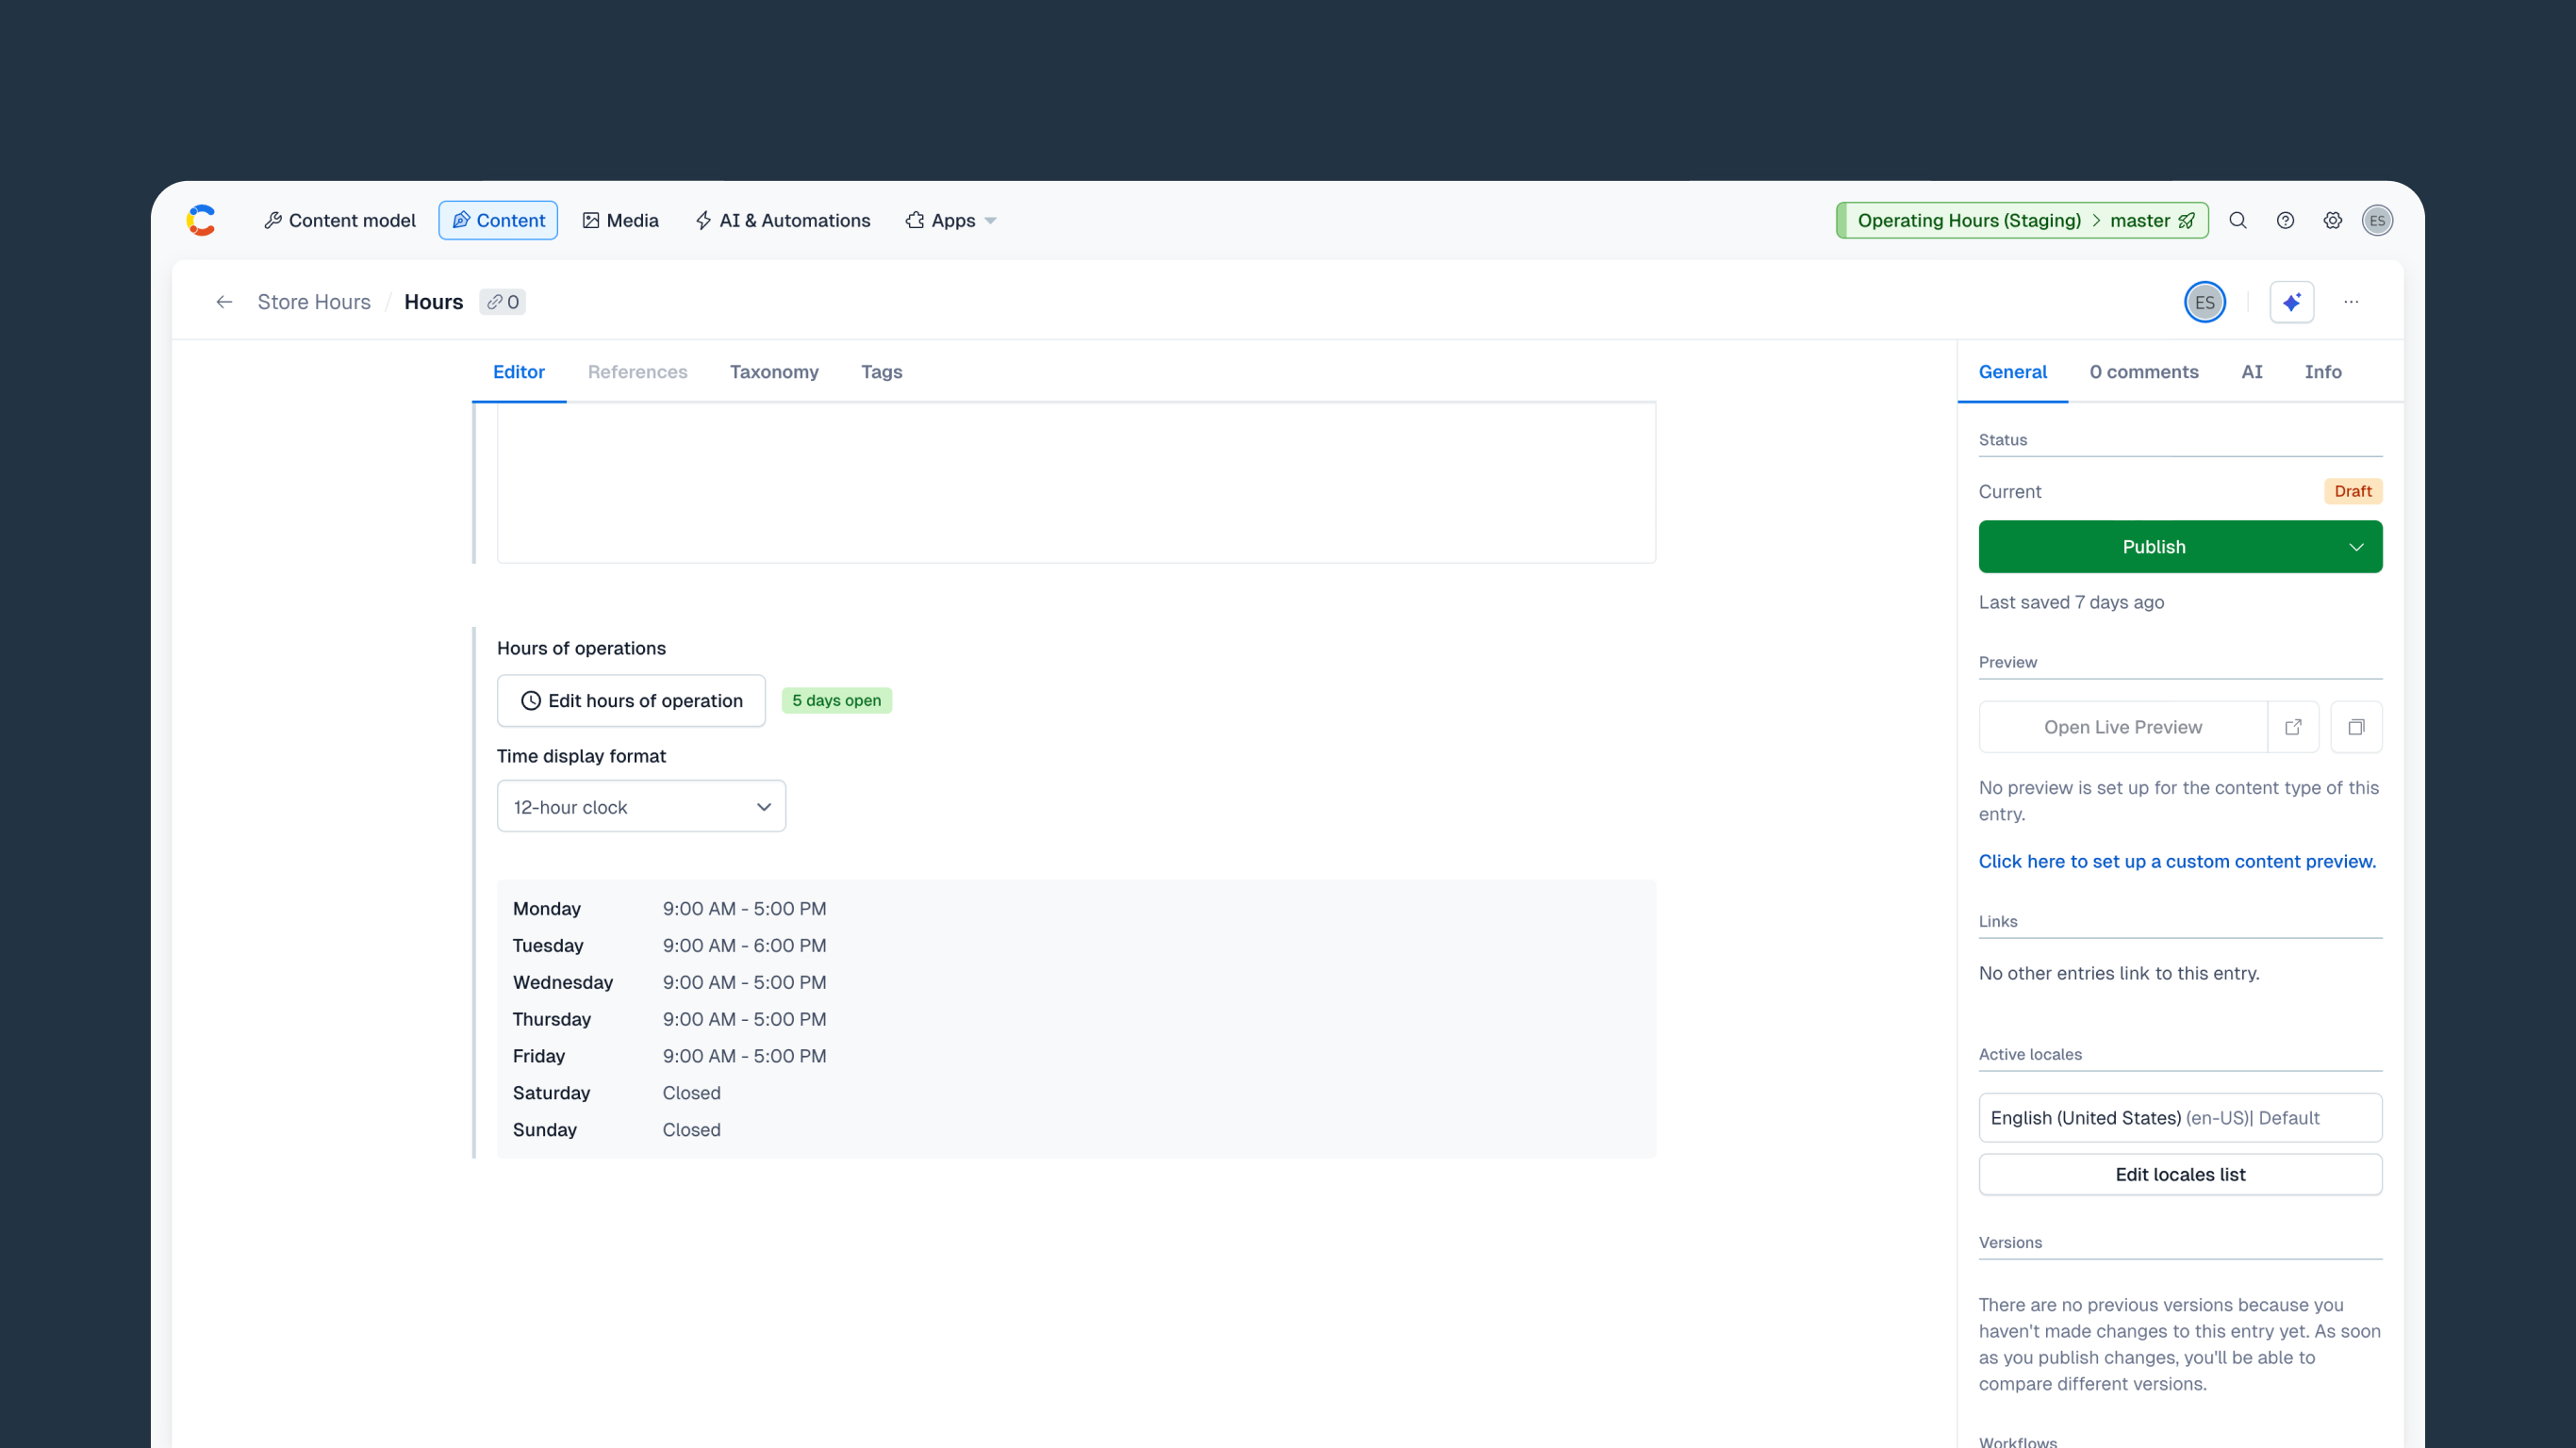Switch to the 0 comments tab
This screenshot has height=1448, width=2576.
[x=2143, y=372]
